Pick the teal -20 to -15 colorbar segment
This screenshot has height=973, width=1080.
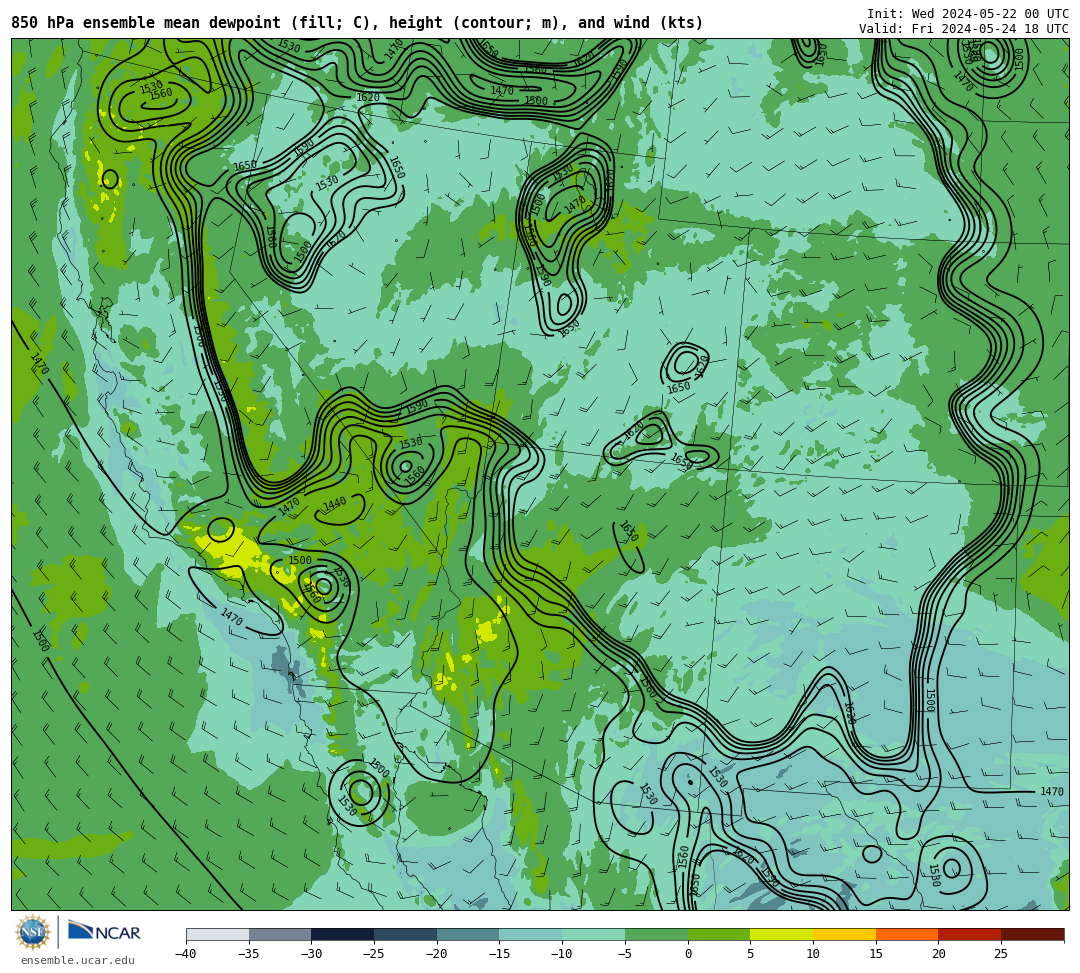click(x=468, y=934)
